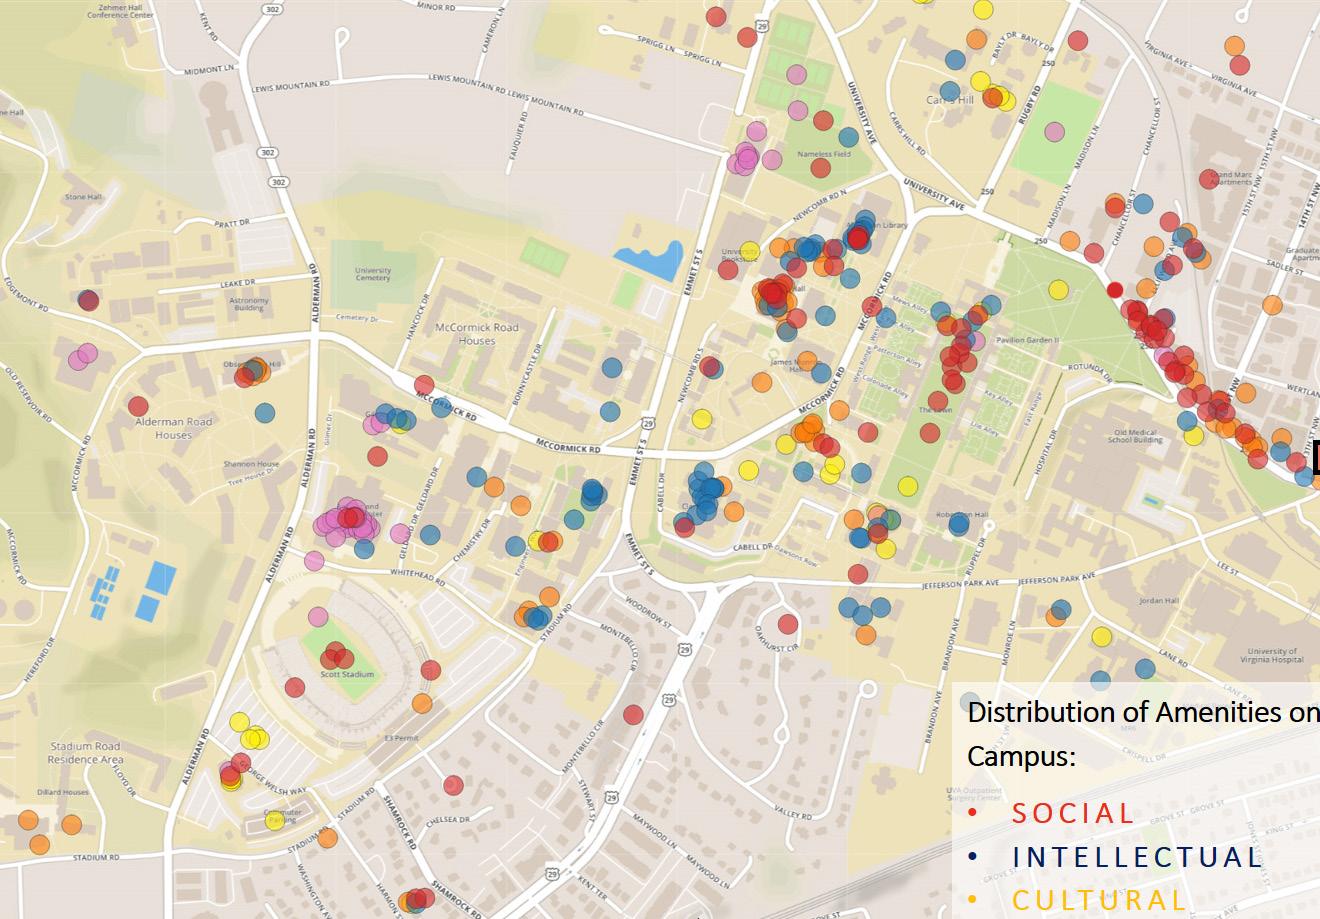Click the Route 29 shield near Kent Rd at bottom
The height and width of the screenshot is (919, 1320).
552,874
